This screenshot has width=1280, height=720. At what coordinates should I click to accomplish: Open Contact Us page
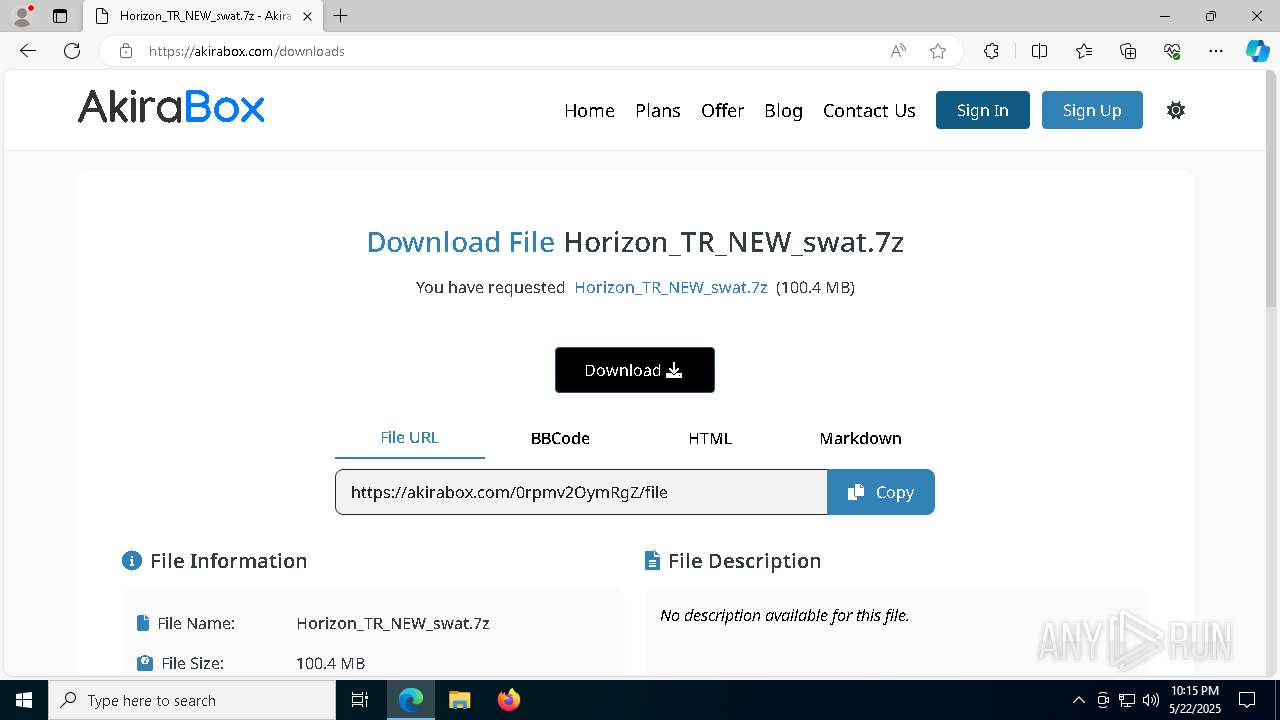point(869,110)
